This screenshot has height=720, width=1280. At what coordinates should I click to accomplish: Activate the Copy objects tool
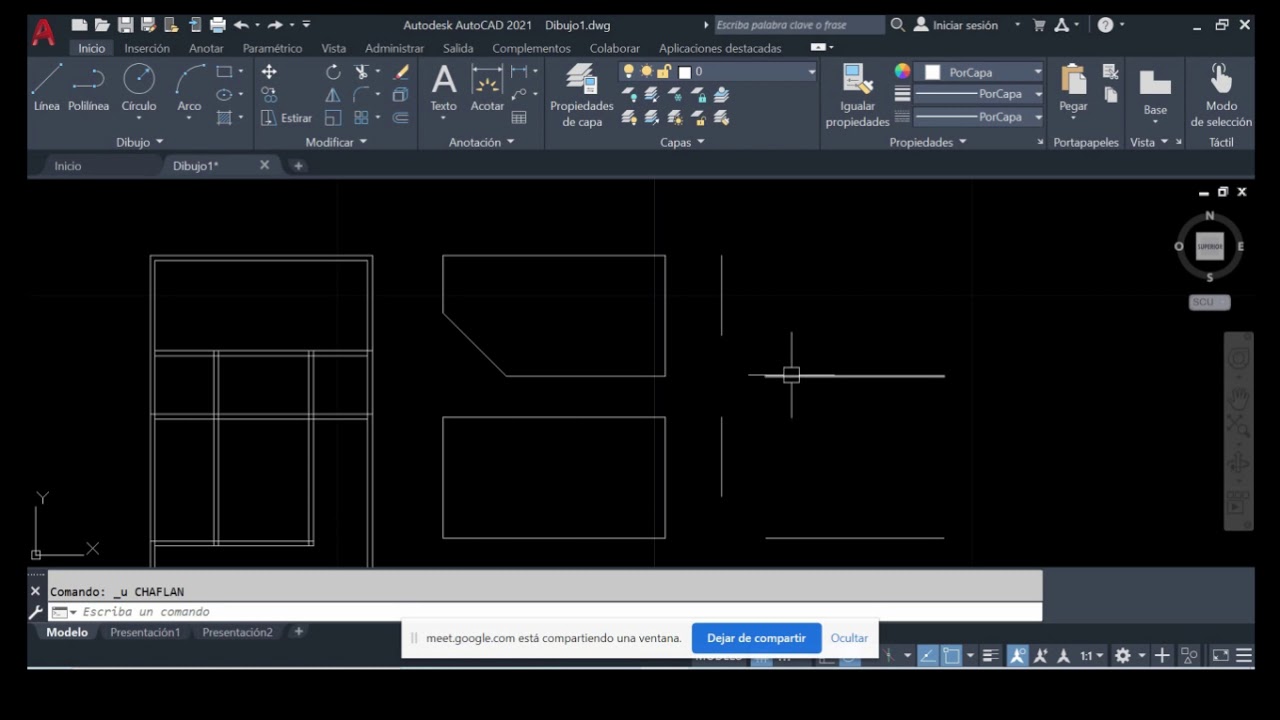pyautogui.click(x=269, y=95)
